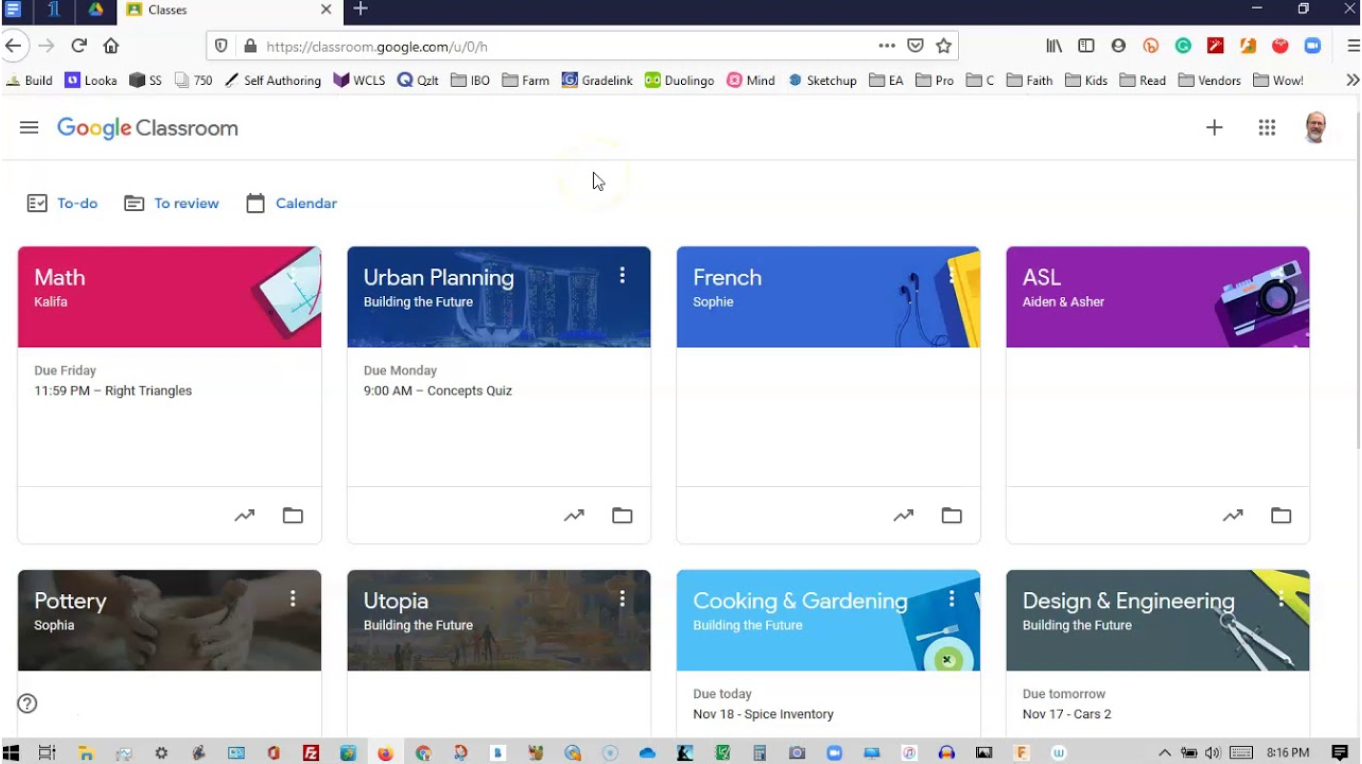Open the three-dot menu on the French card

pos(952,276)
